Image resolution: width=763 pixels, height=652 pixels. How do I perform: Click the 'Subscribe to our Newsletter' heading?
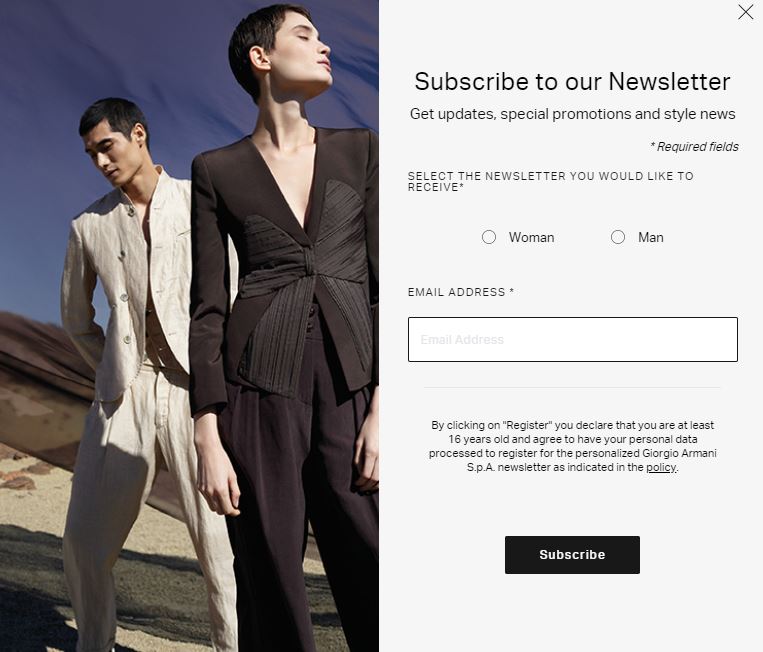572,81
